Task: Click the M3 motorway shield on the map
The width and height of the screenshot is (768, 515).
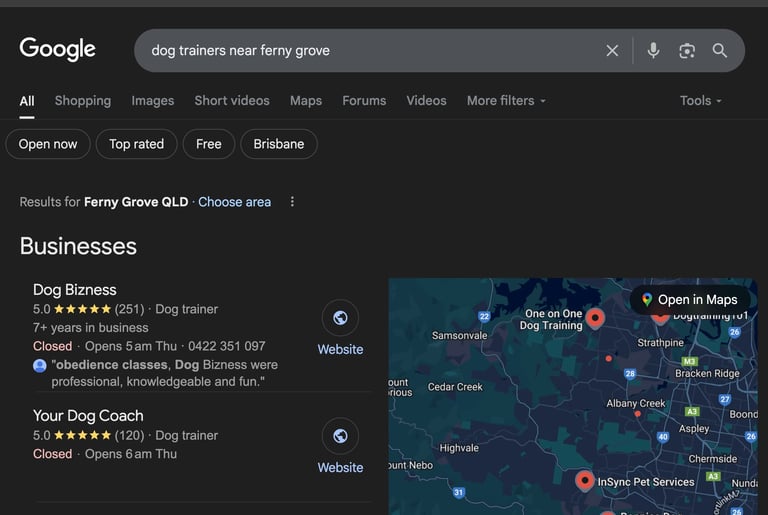Action: click(689, 361)
